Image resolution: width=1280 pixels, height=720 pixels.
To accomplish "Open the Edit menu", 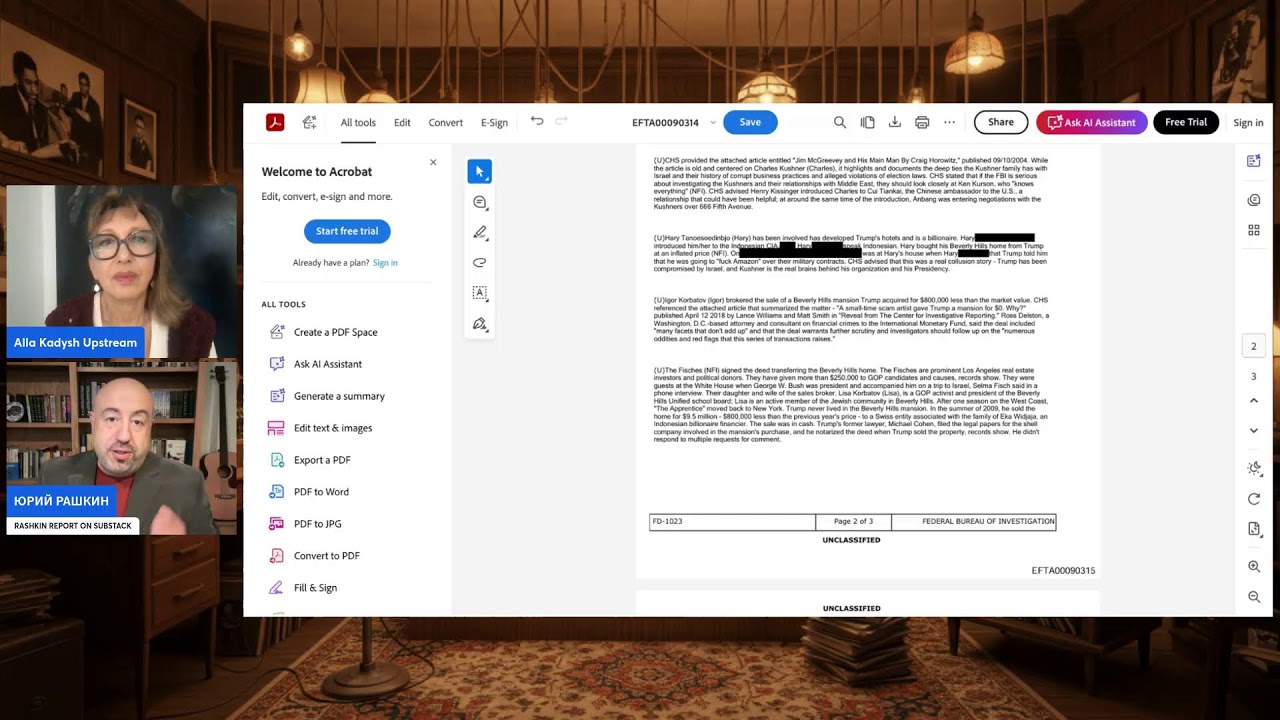I will coord(402,123).
